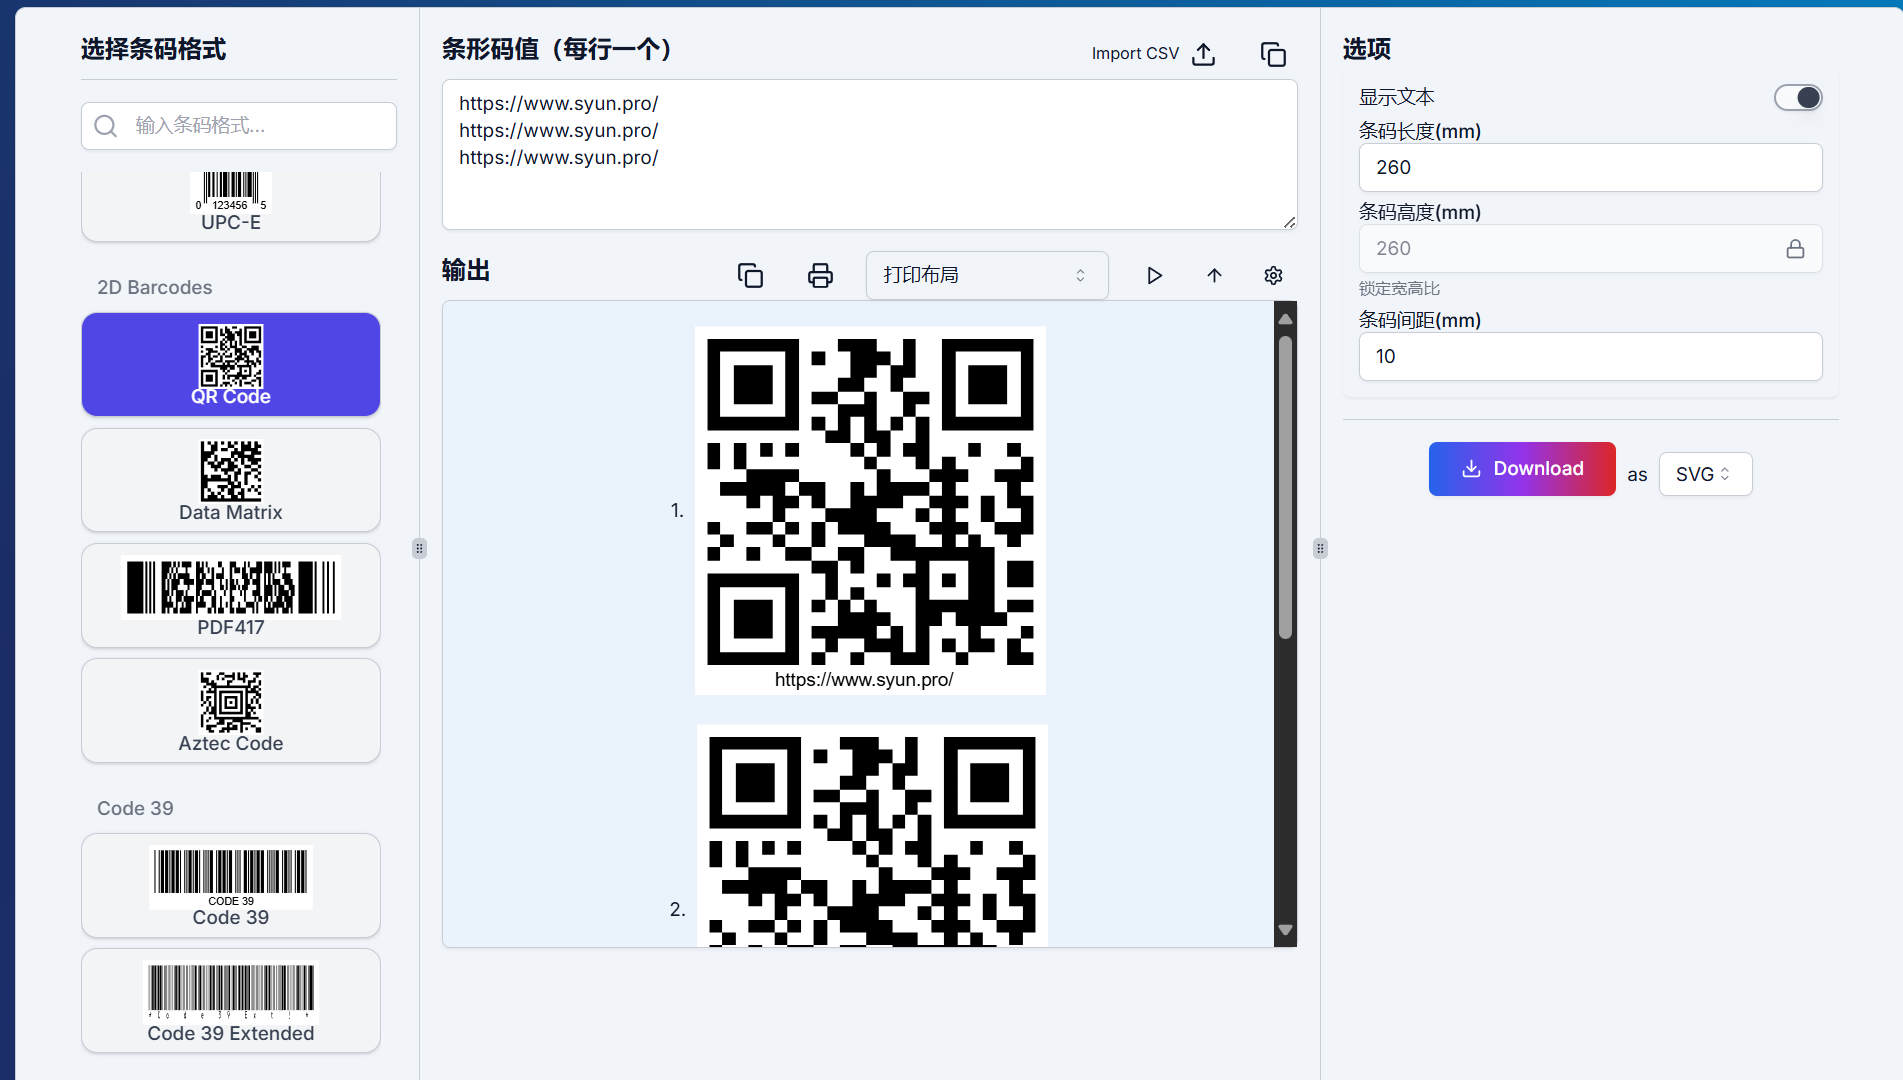The height and width of the screenshot is (1080, 1903).
Task: Click the https://www.syun.pro/ caption under first QR
Action: tap(864, 680)
